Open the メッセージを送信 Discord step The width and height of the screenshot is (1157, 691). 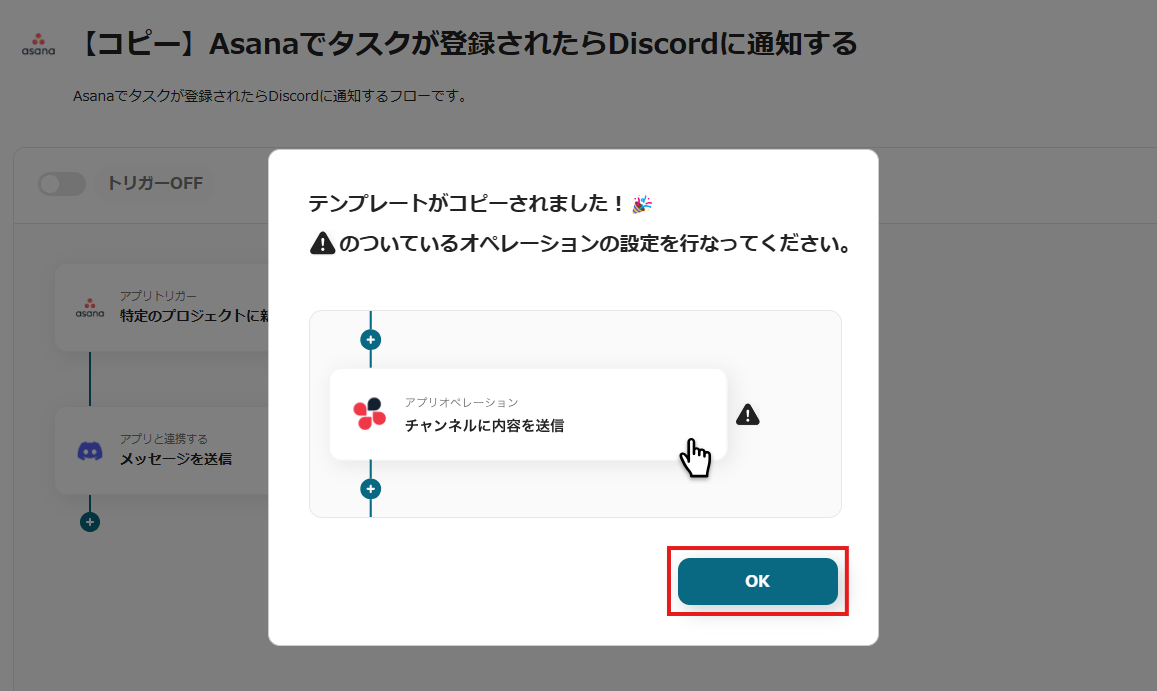162,450
